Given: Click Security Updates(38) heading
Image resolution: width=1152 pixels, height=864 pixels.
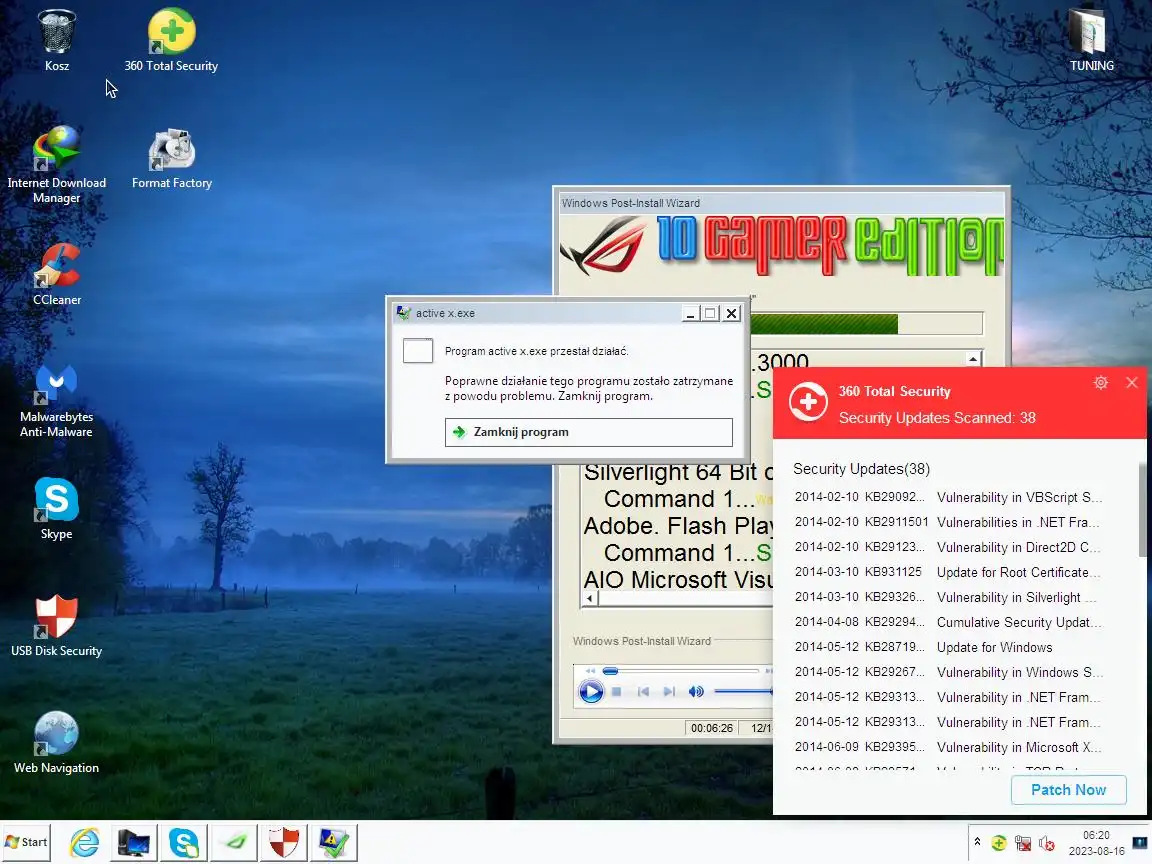Looking at the screenshot, I should pos(861,469).
